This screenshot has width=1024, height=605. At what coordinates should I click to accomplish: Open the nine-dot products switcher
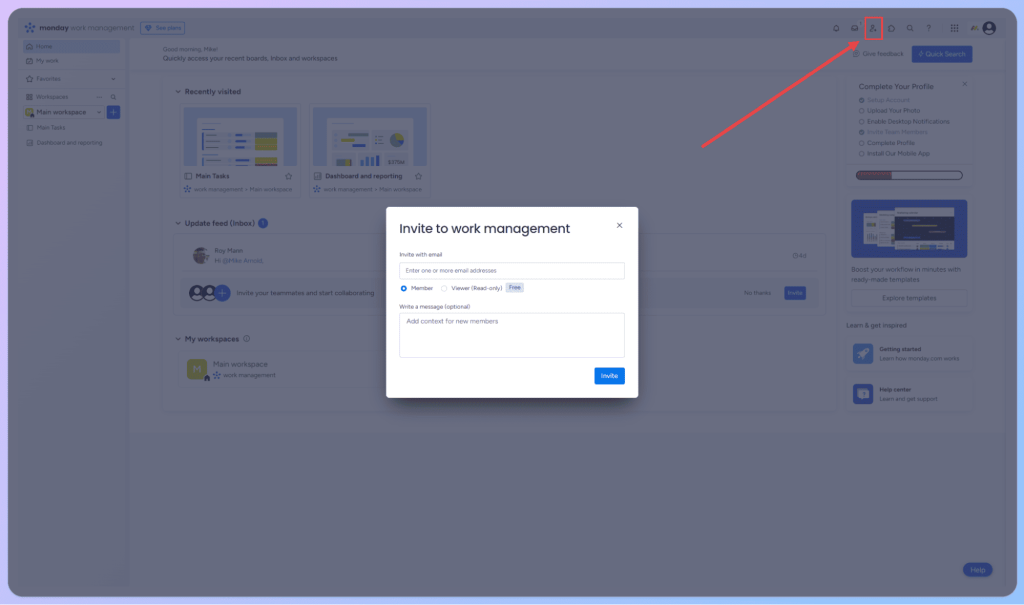pos(954,28)
